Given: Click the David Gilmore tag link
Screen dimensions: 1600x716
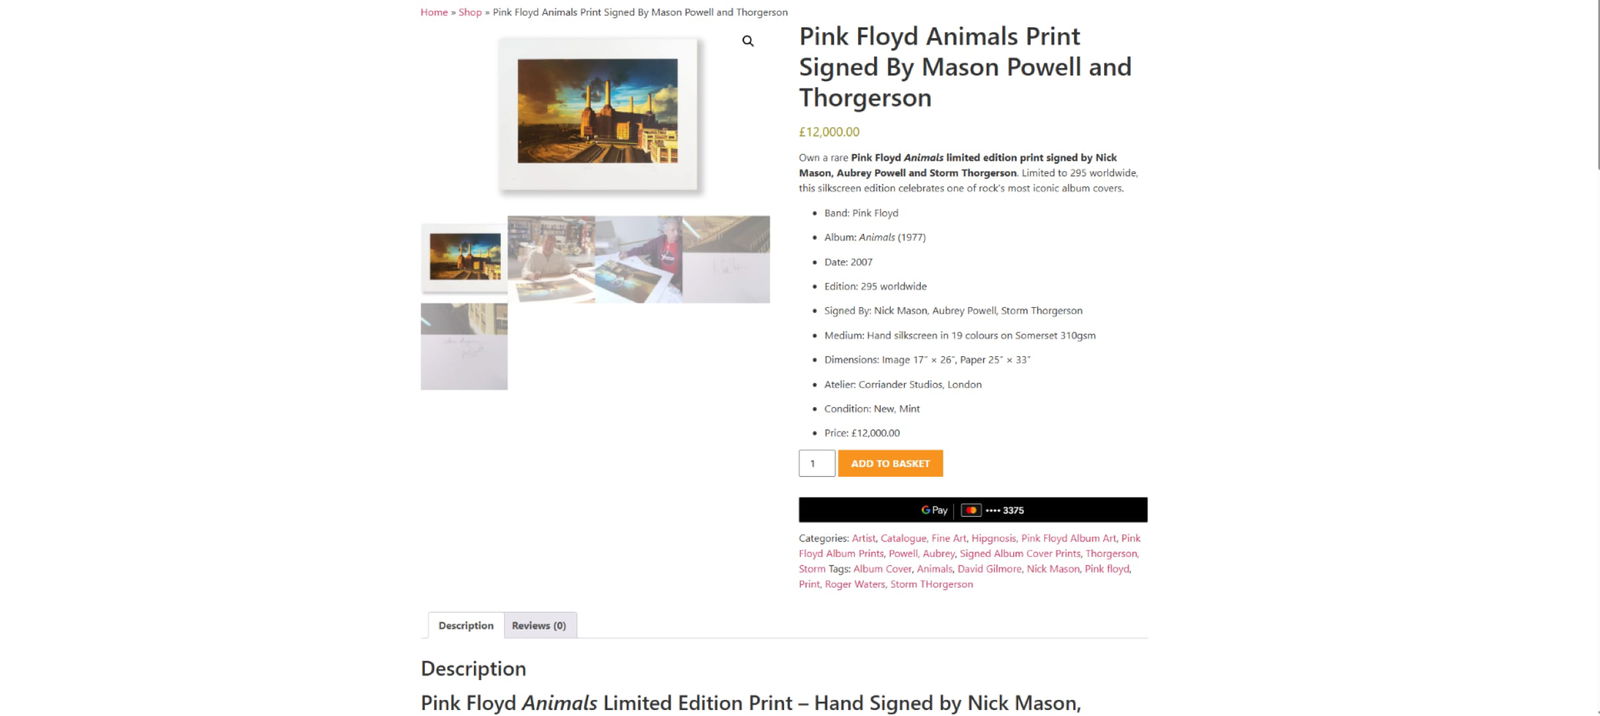Looking at the screenshot, I should click(990, 568).
